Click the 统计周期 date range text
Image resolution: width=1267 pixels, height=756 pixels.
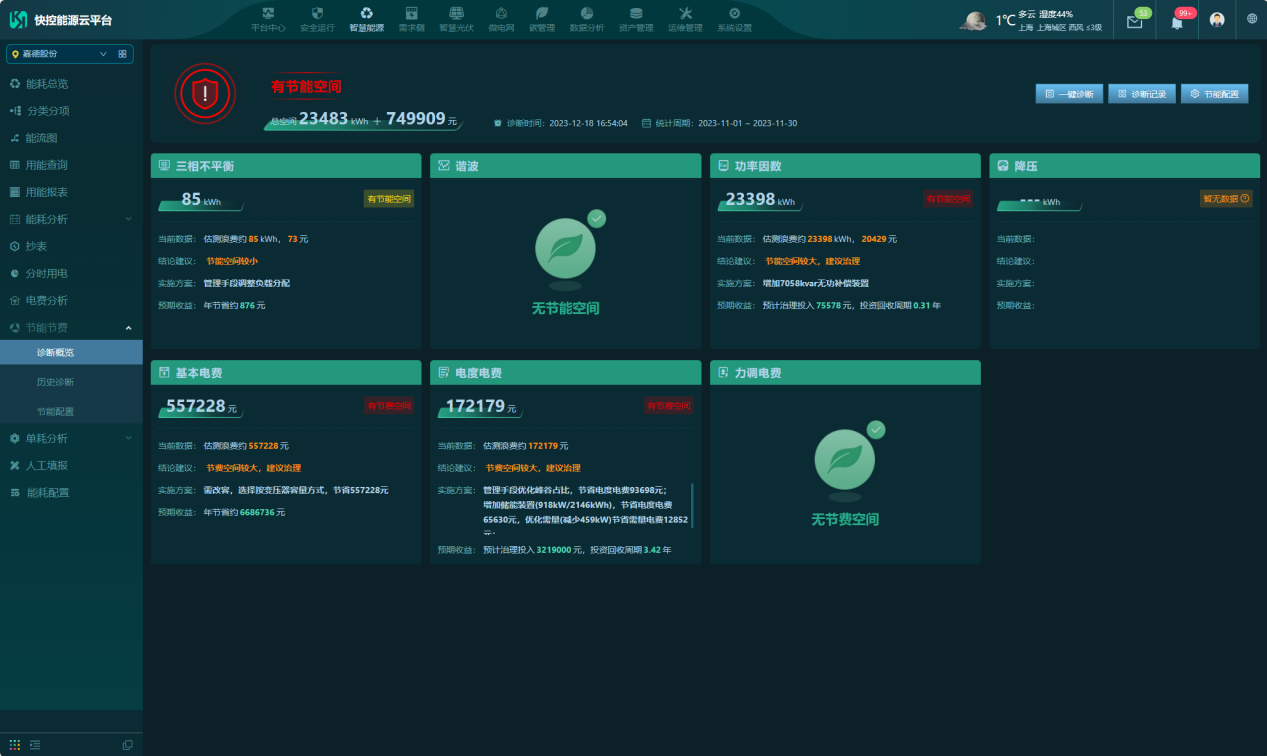(727, 123)
